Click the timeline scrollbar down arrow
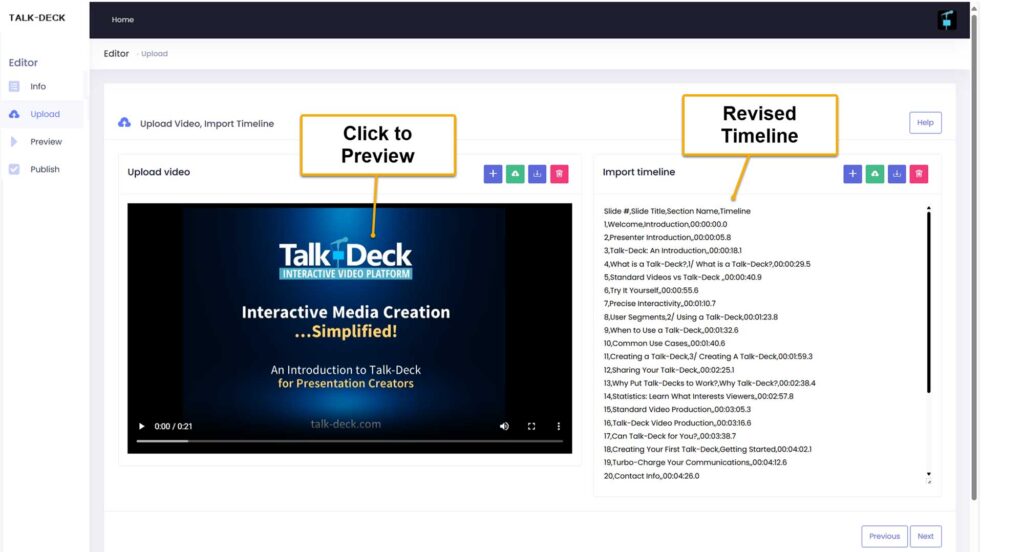Image resolution: width=1024 pixels, height=552 pixels. click(x=928, y=474)
